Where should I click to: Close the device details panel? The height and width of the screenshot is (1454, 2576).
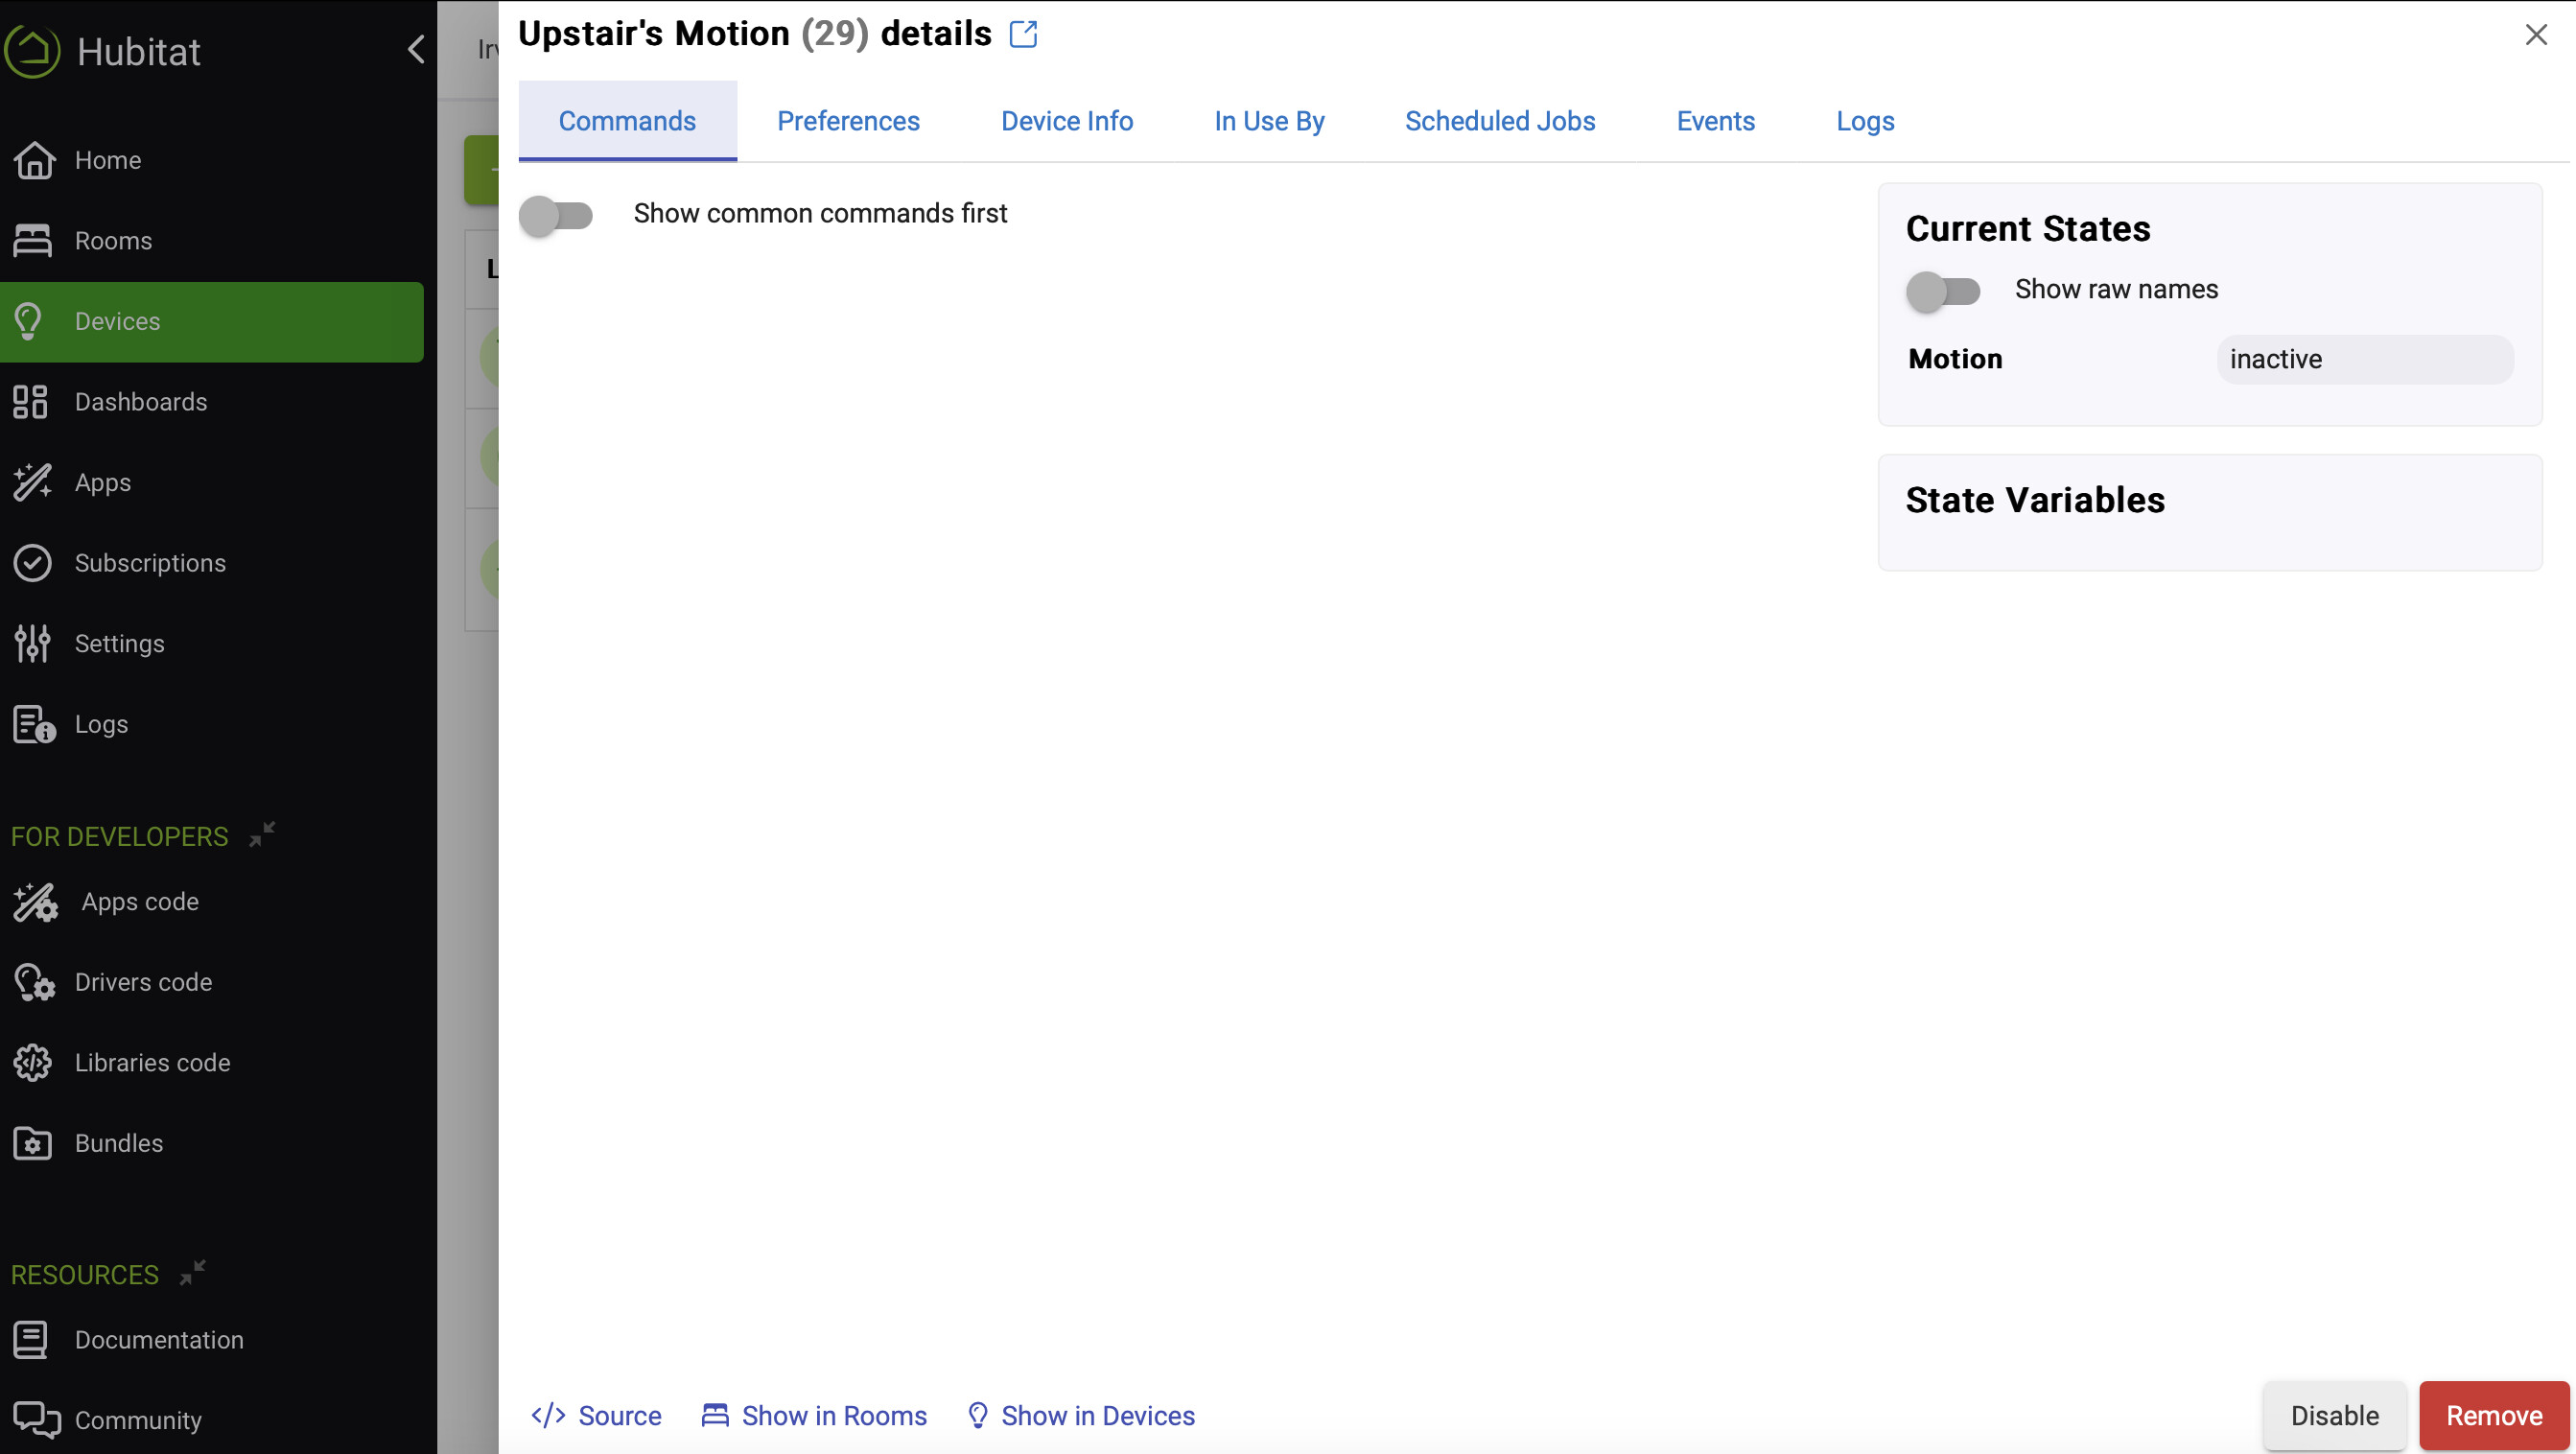tap(2536, 35)
